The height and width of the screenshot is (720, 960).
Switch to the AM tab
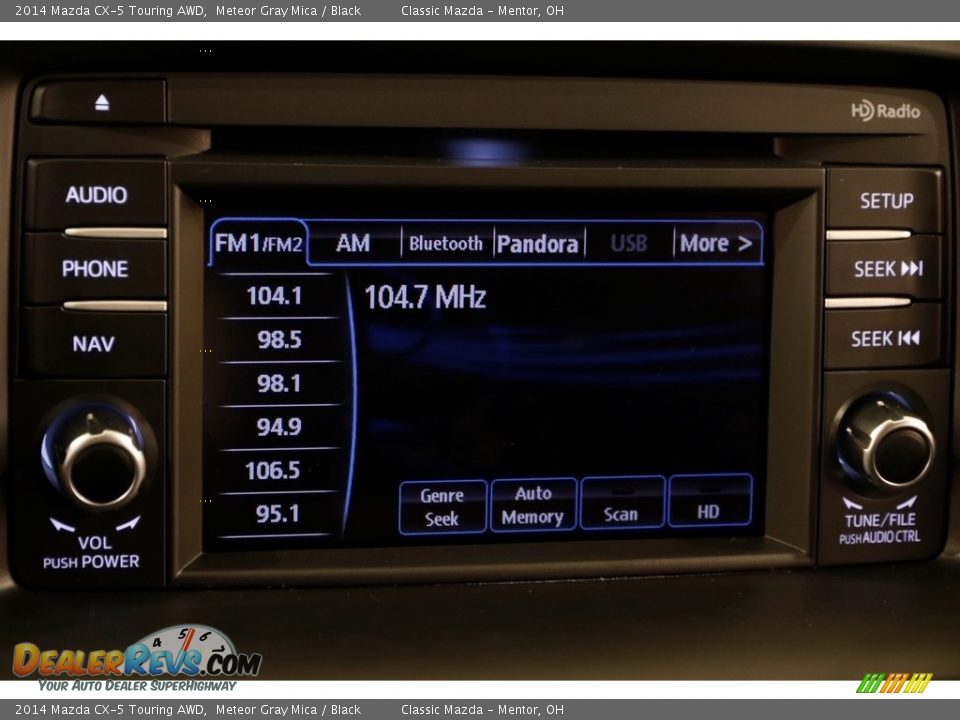pos(353,243)
